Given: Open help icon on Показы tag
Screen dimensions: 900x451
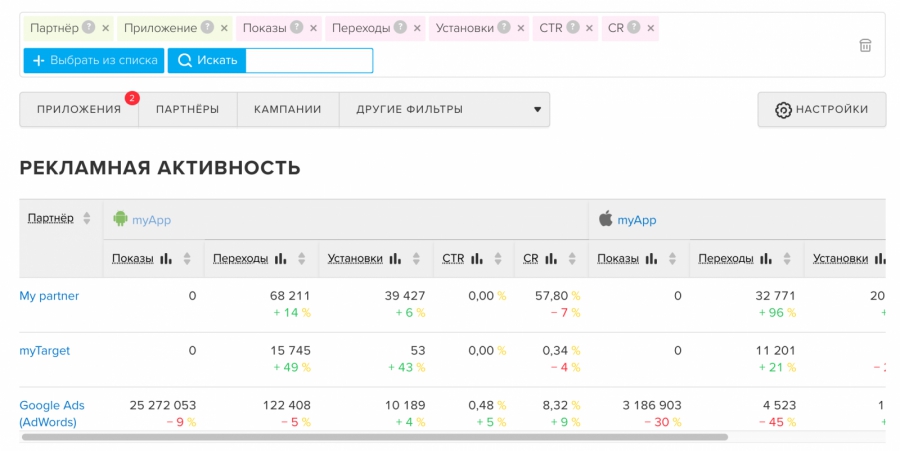Looking at the screenshot, I should 297,27.
